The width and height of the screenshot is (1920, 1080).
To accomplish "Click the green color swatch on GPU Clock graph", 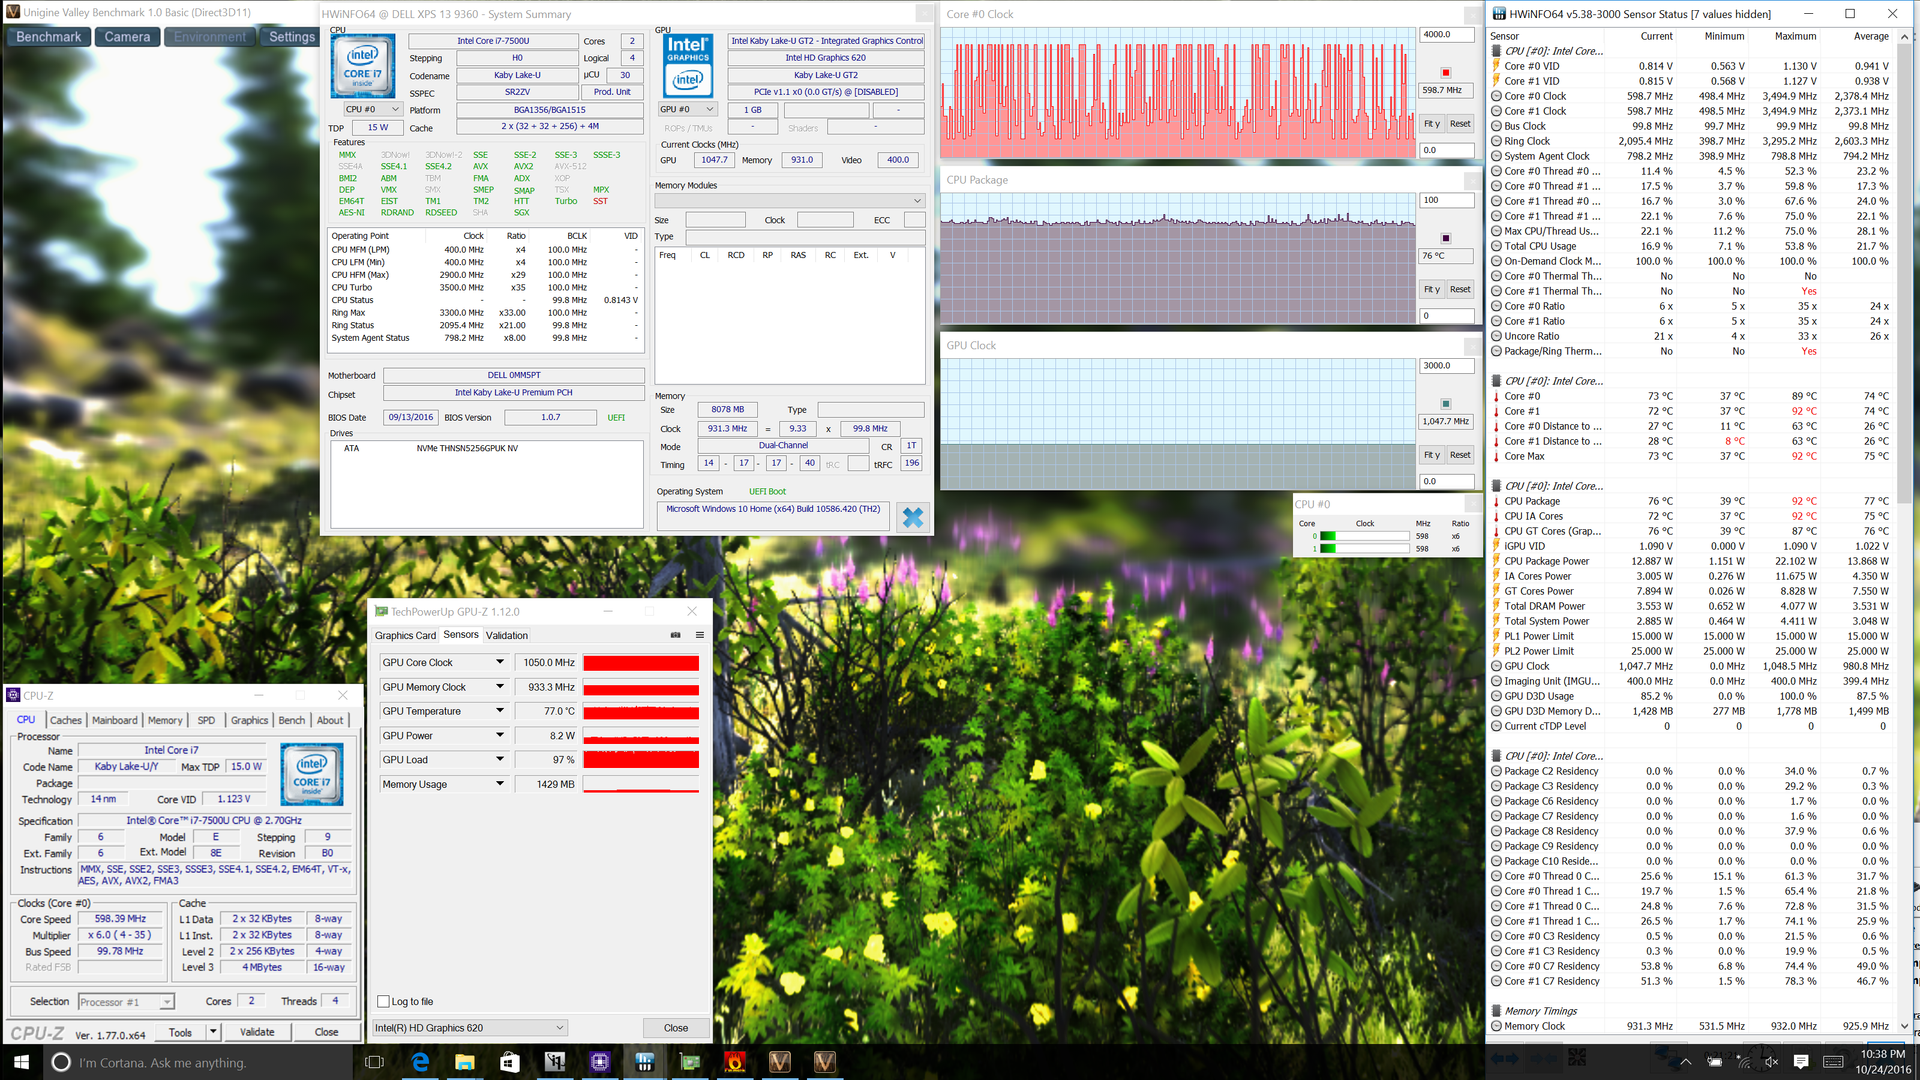I will [1445, 404].
